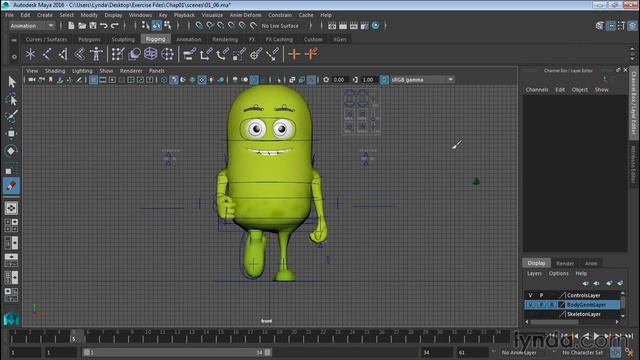This screenshot has height=360, width=640.
Task: Pick the Select tool arrow in toolbox
Action: (11, 82)
